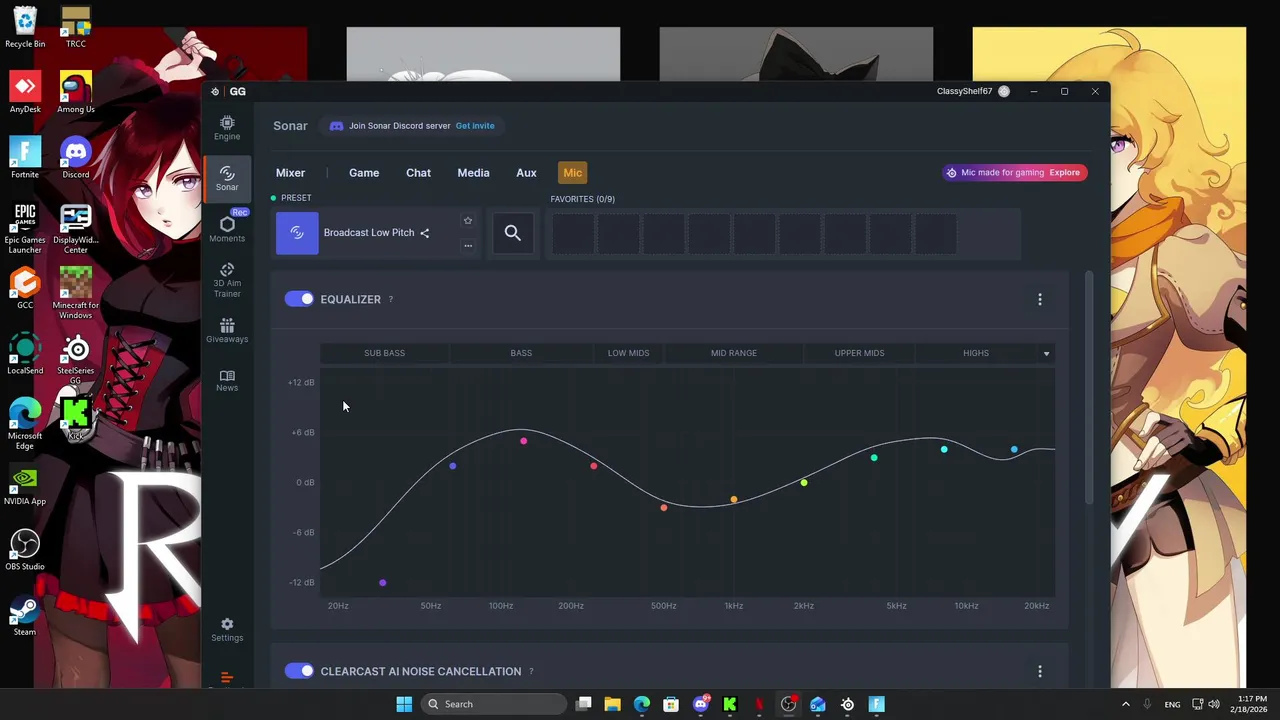
Task: Select the MID RANGE band header
Action: tap(734, 353)
